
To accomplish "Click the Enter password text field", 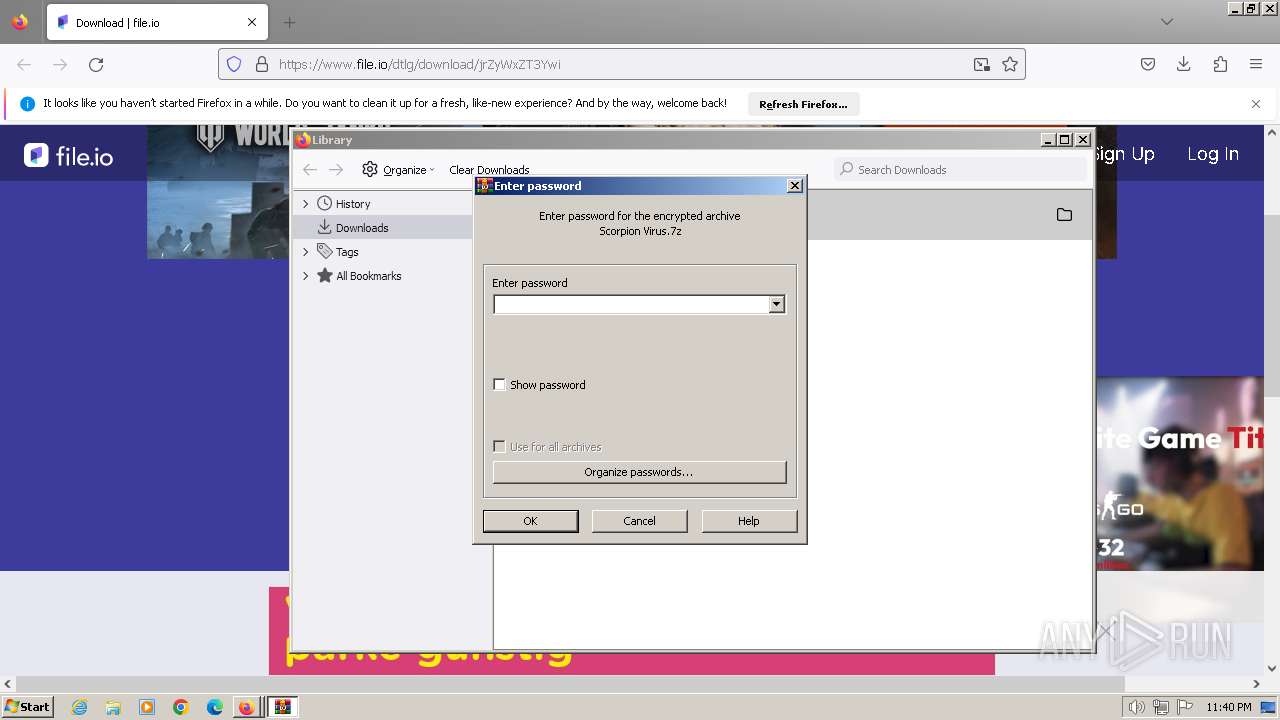I will tap(631, 304).
